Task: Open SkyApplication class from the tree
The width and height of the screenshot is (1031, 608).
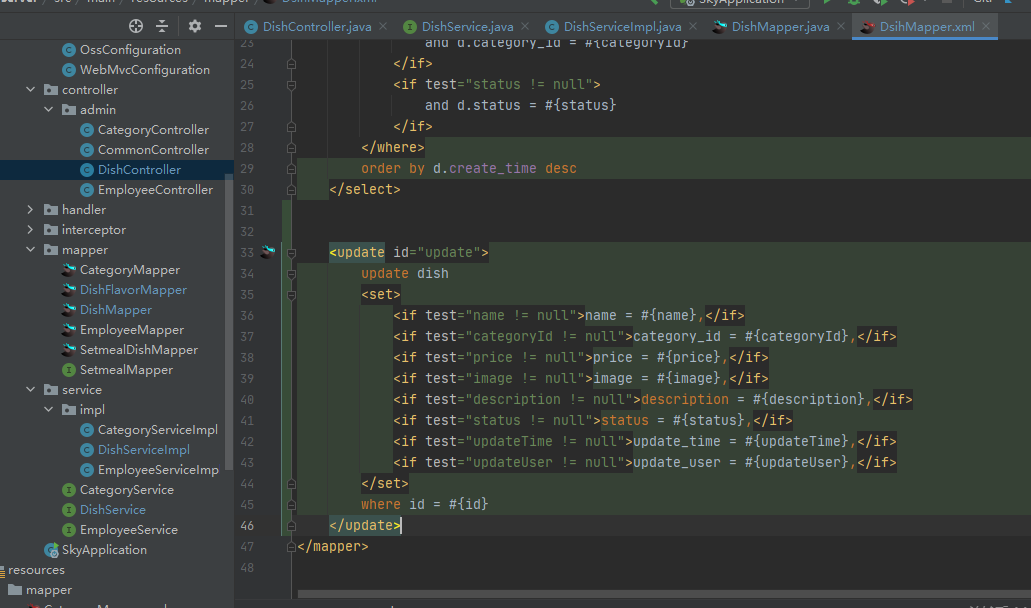Action: 104,550
